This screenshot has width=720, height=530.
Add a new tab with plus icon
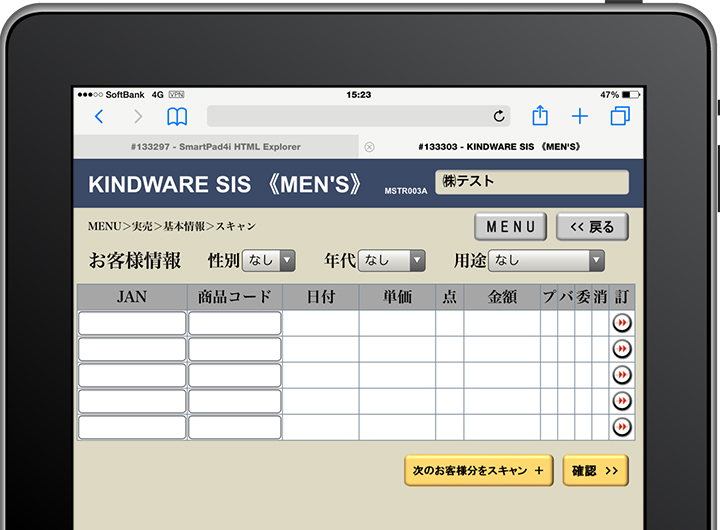[579, 116]
